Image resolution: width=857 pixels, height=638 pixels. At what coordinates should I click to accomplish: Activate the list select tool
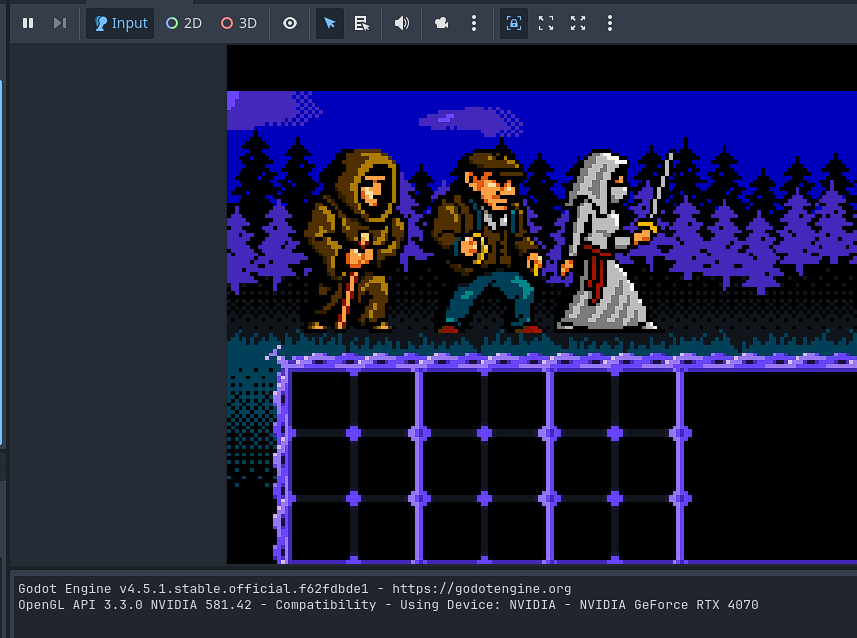[362, 23]
